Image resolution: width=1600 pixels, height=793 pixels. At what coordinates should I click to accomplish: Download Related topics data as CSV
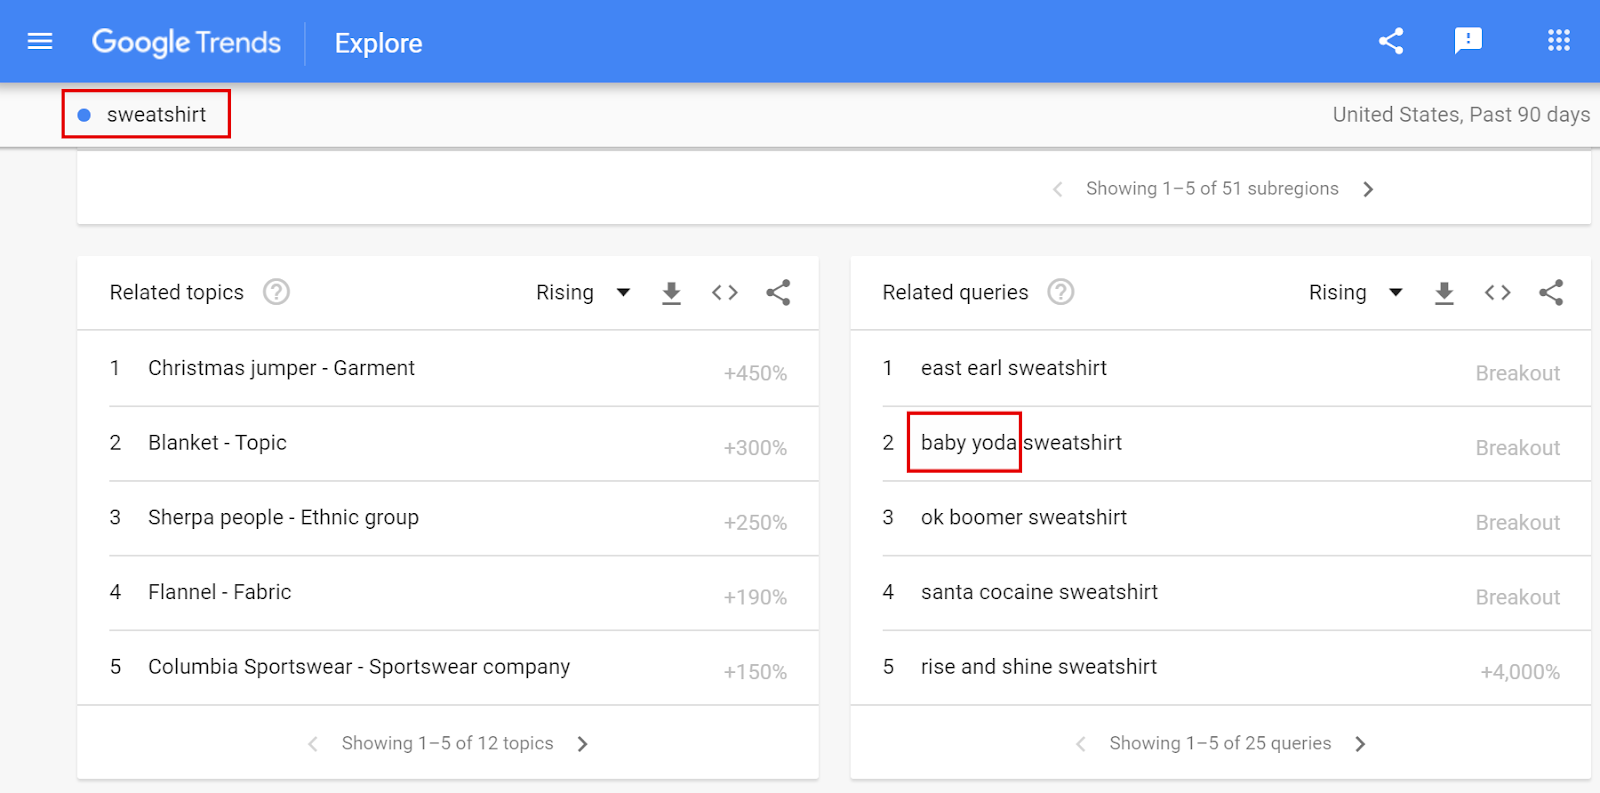(x=671, y=293)
